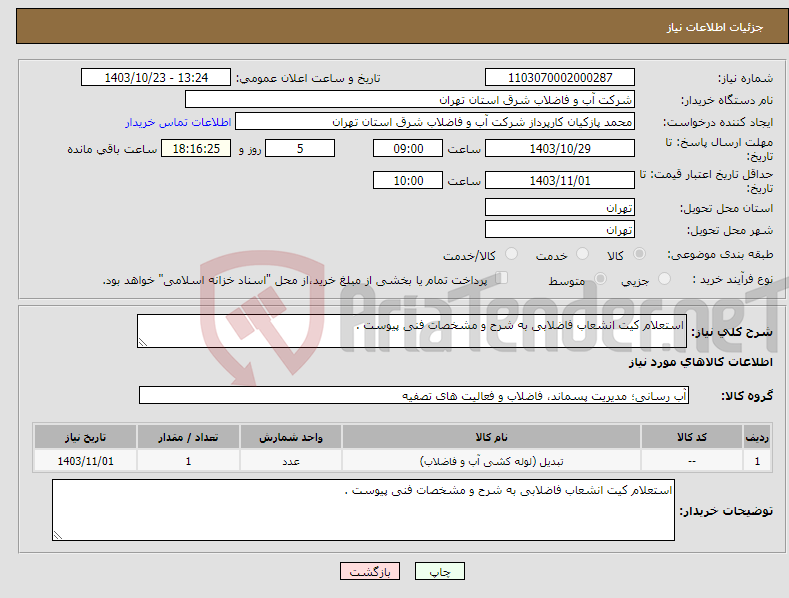Image resolution: width=789 pixels, height=598 pixels.
Task: Click the remaining days field showing 5
Action: tap(300, 148)
